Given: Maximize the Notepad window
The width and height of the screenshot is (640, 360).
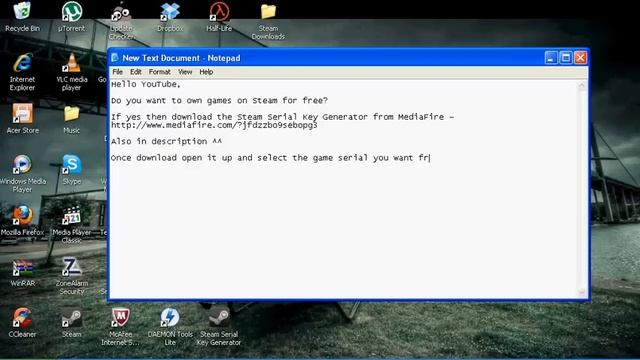Looking at the screenshot, I should point(566,58).
